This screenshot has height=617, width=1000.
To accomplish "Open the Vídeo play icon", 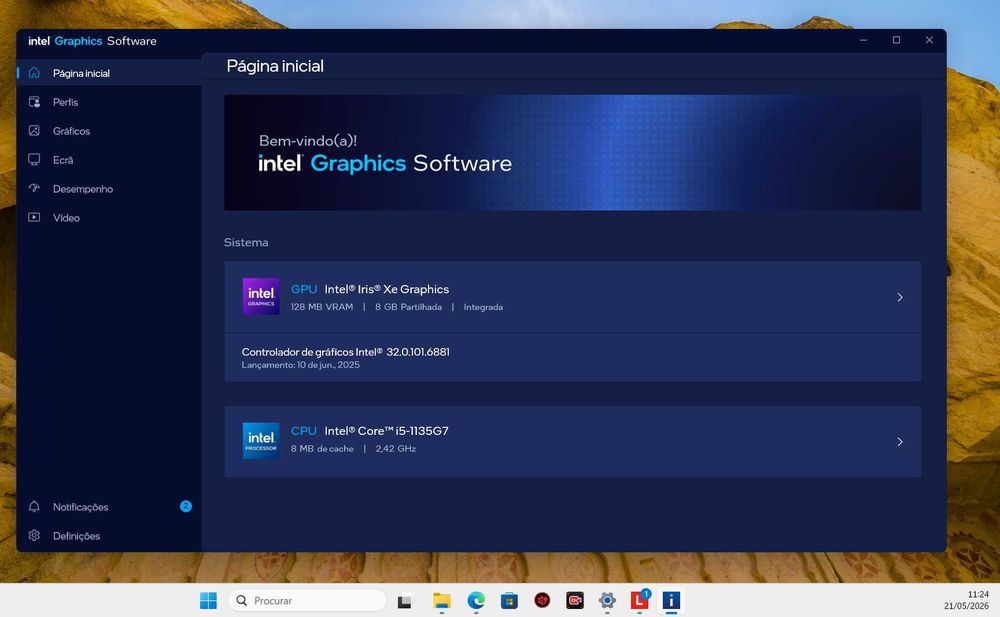I will pyautogui.click(x=34, y=218).
